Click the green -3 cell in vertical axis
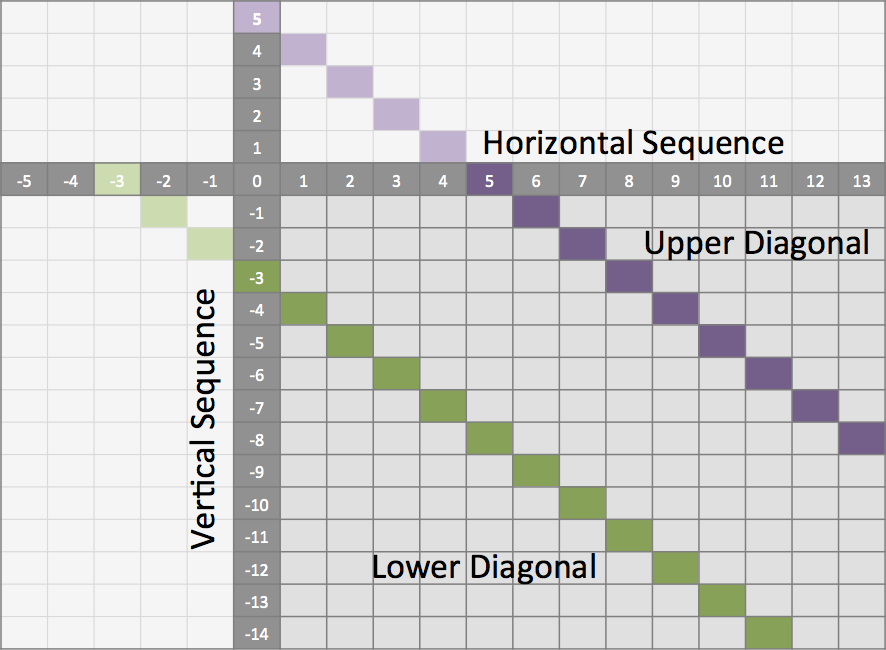 pyautogui.click(x=257, y=277)
